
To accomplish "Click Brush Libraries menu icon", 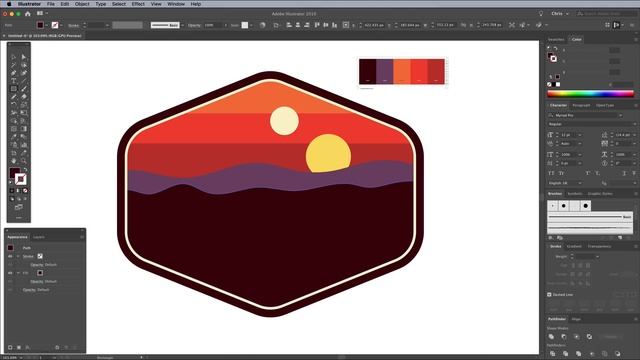I will pos(551,238).
